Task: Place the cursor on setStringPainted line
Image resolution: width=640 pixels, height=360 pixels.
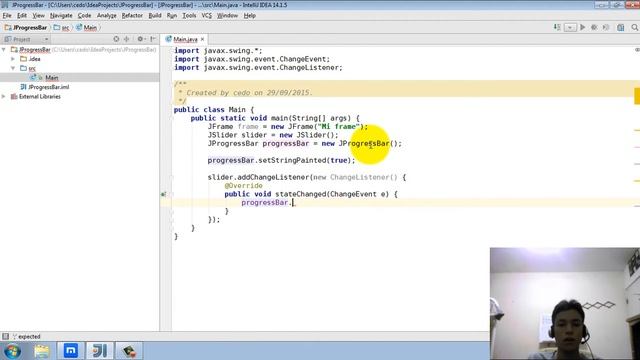Action: pyautogui.click(x=282, y=160)
